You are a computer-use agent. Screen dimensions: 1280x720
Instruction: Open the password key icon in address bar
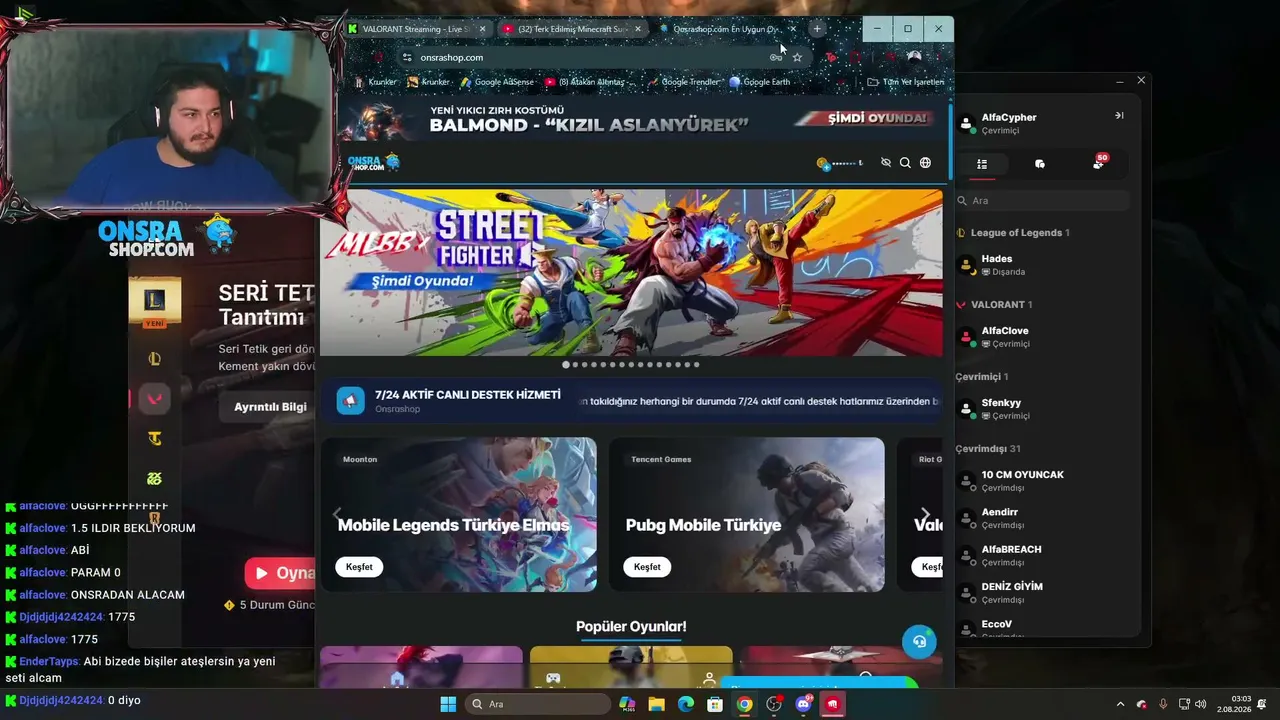[776, 57]
